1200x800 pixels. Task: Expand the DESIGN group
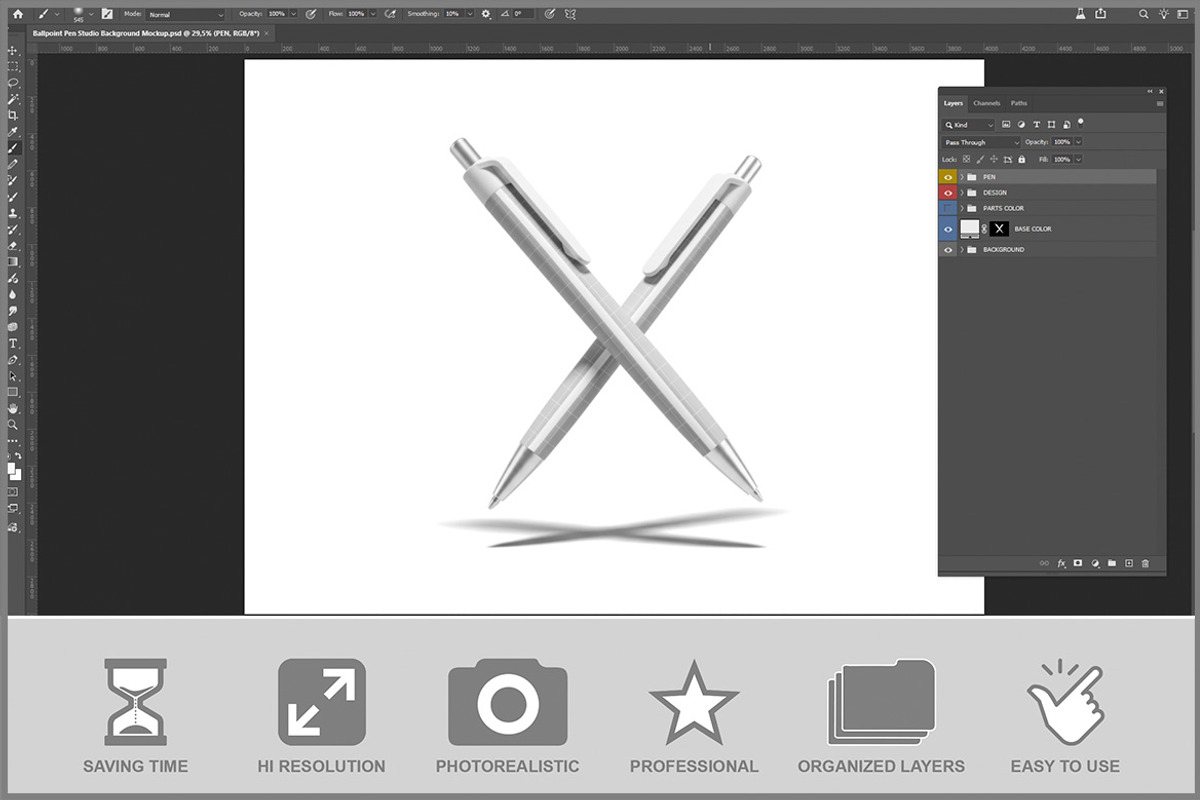[x=962, y=193]
